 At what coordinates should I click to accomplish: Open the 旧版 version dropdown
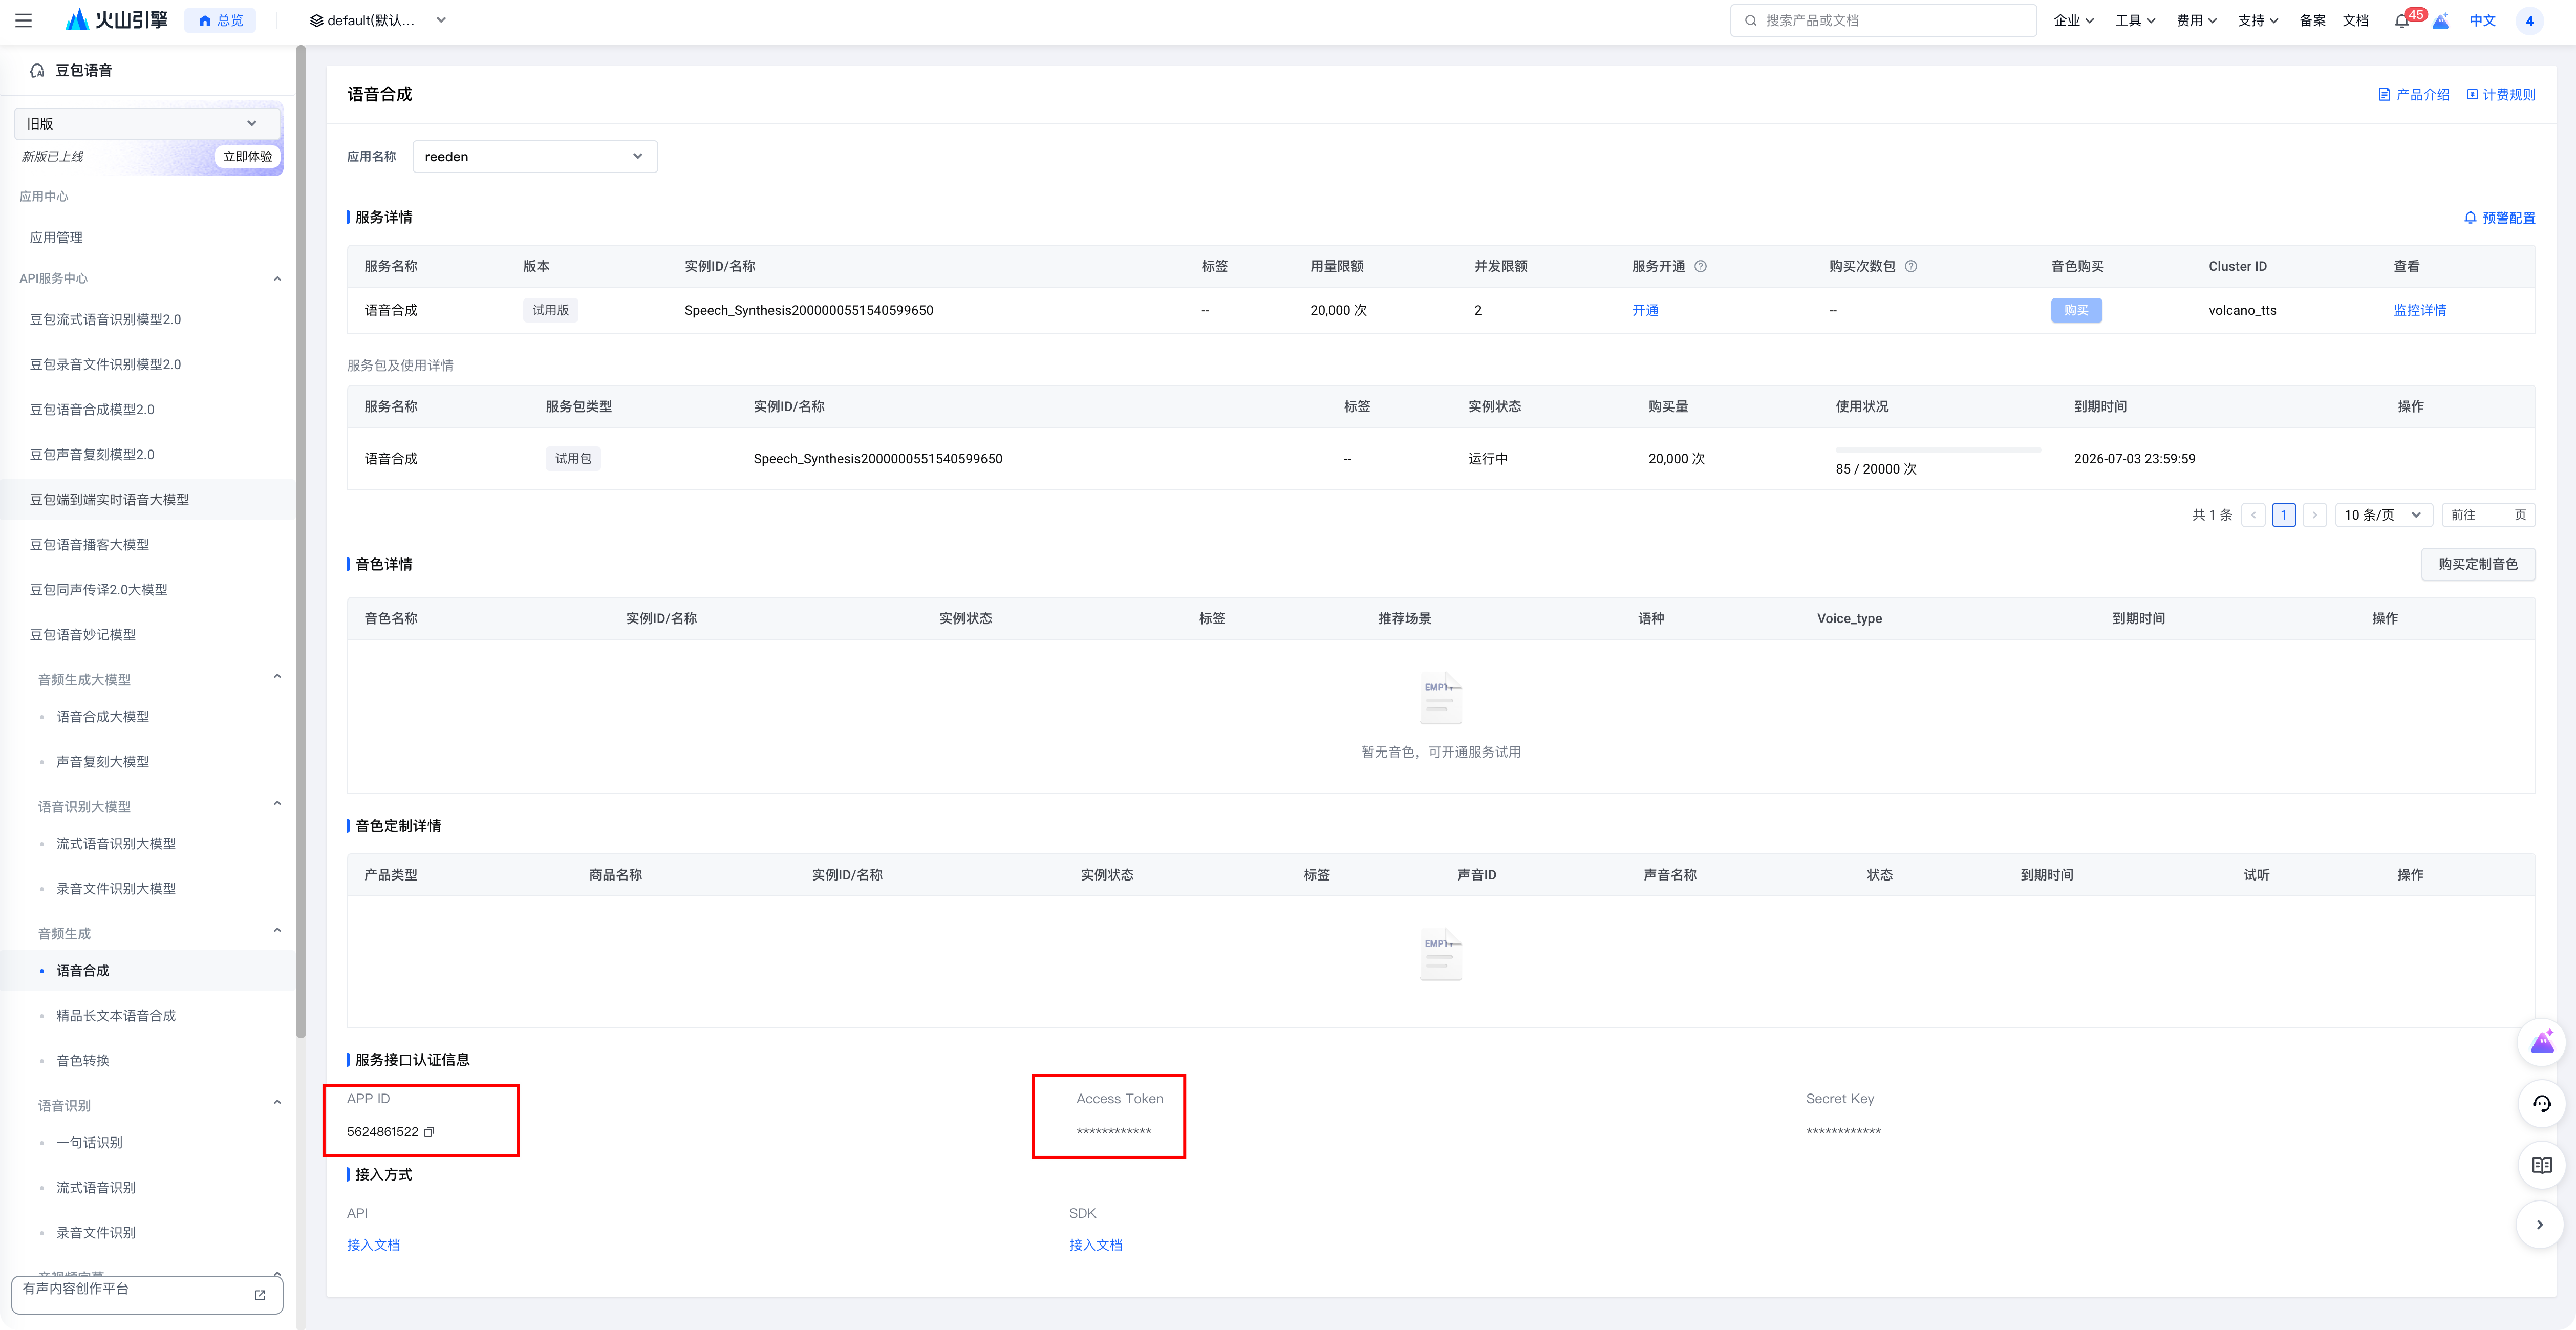coord(141,123)
